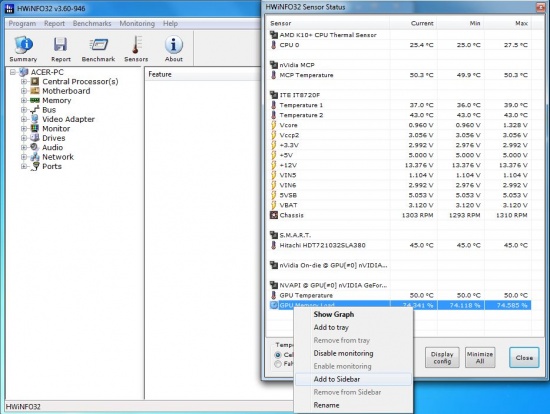This screenshot has height=414, width=550.
Task: Choose Rename in the context menu
Action: click(326, 405)
